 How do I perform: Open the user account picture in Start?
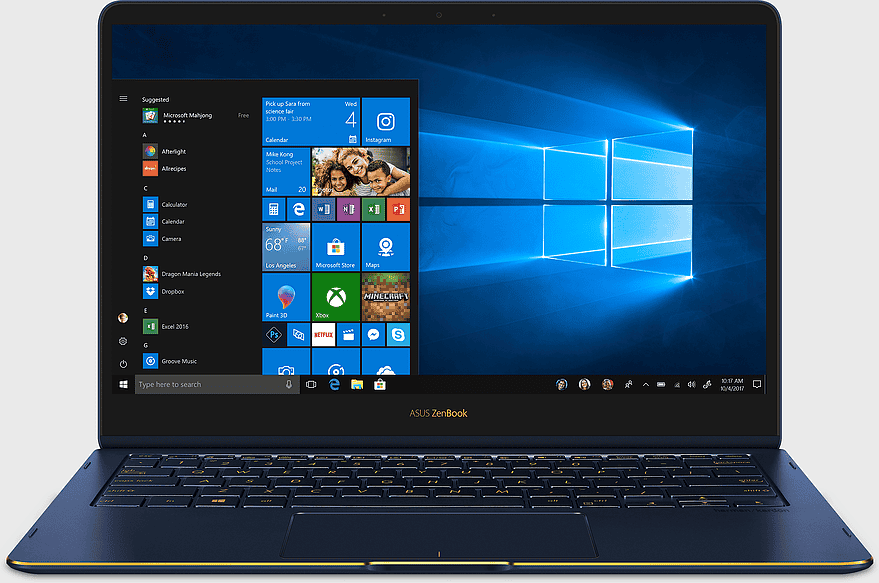click(x=123, y=318)
